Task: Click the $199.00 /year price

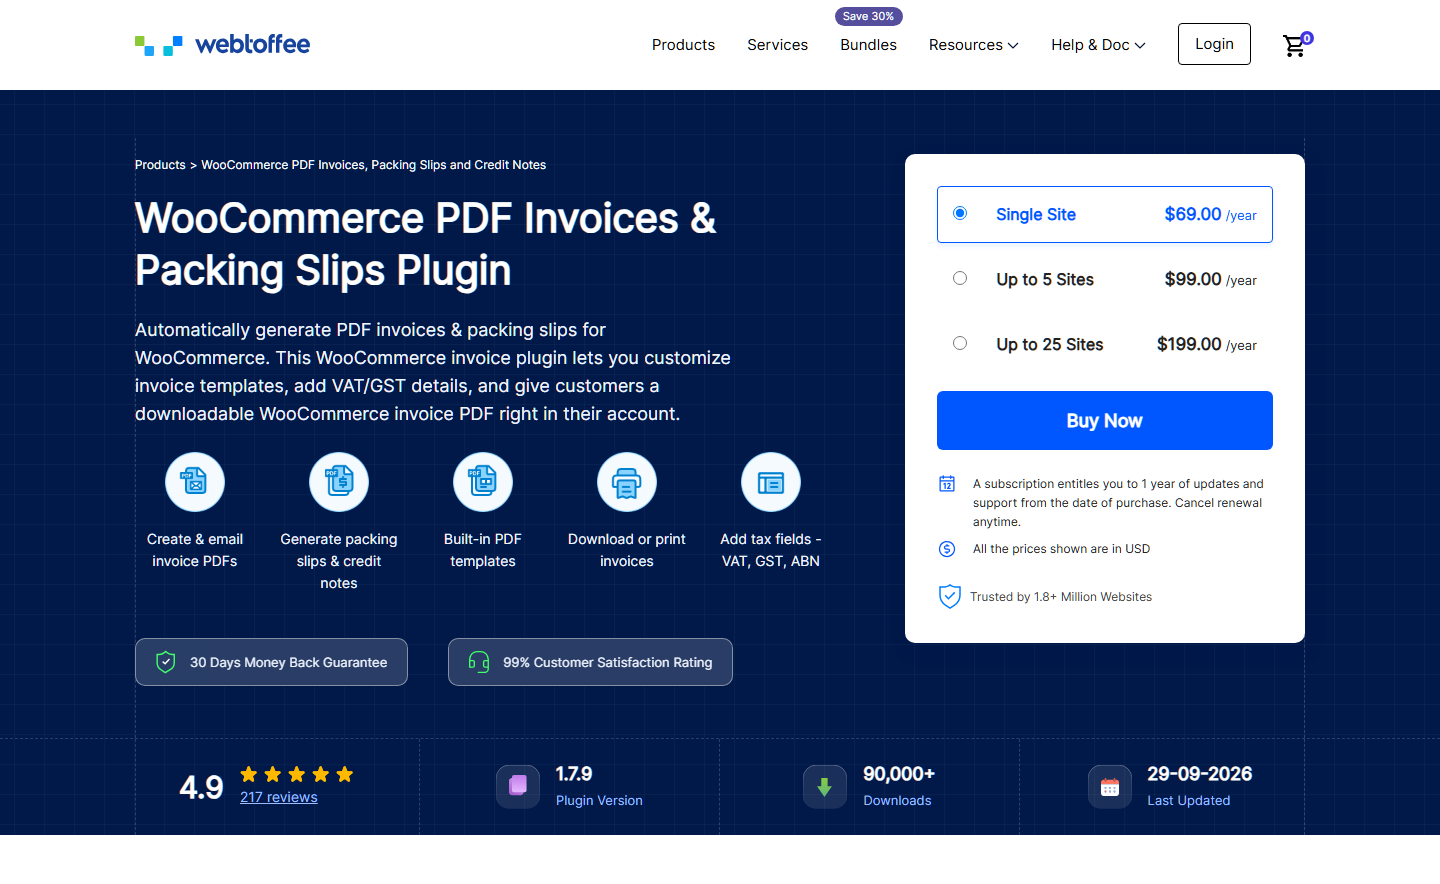Action: click(x=1206, y=344)
